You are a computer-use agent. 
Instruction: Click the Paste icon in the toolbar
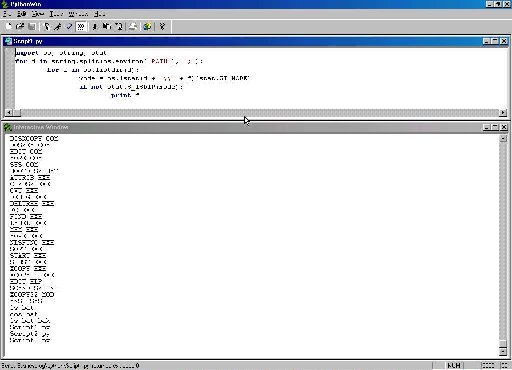[119, 26]
